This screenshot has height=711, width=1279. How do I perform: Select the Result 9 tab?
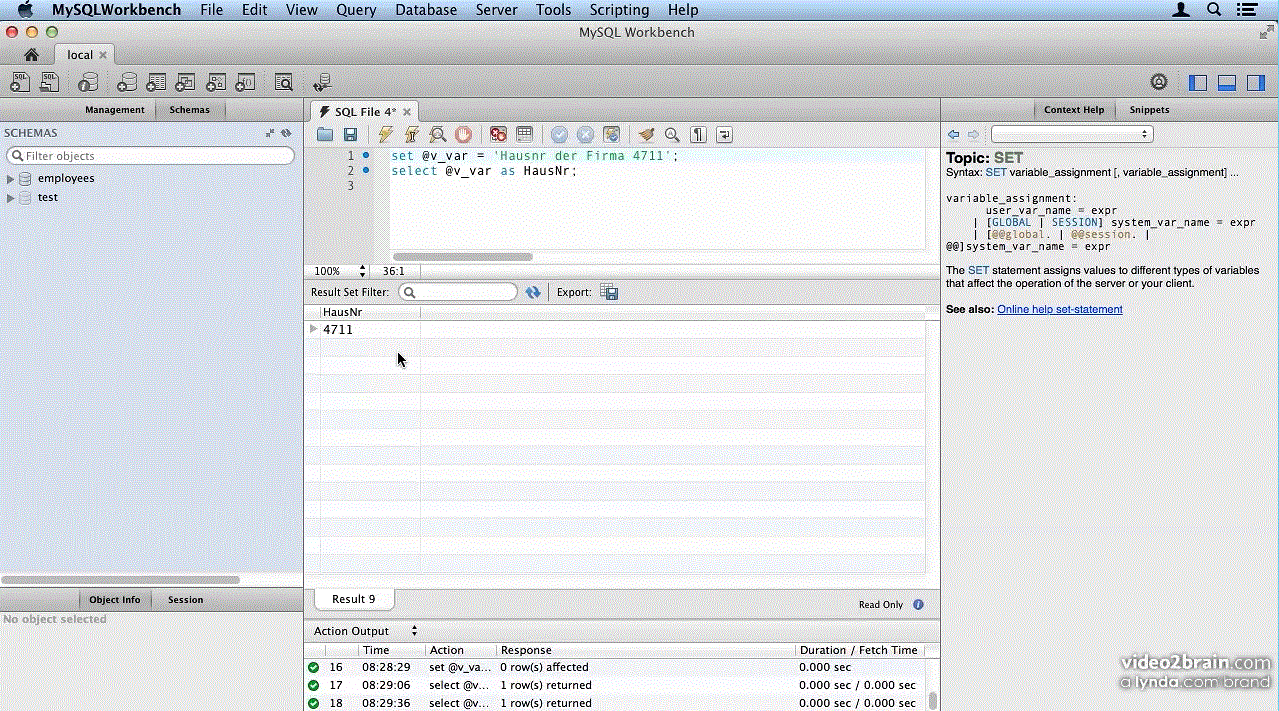point(353,599)
